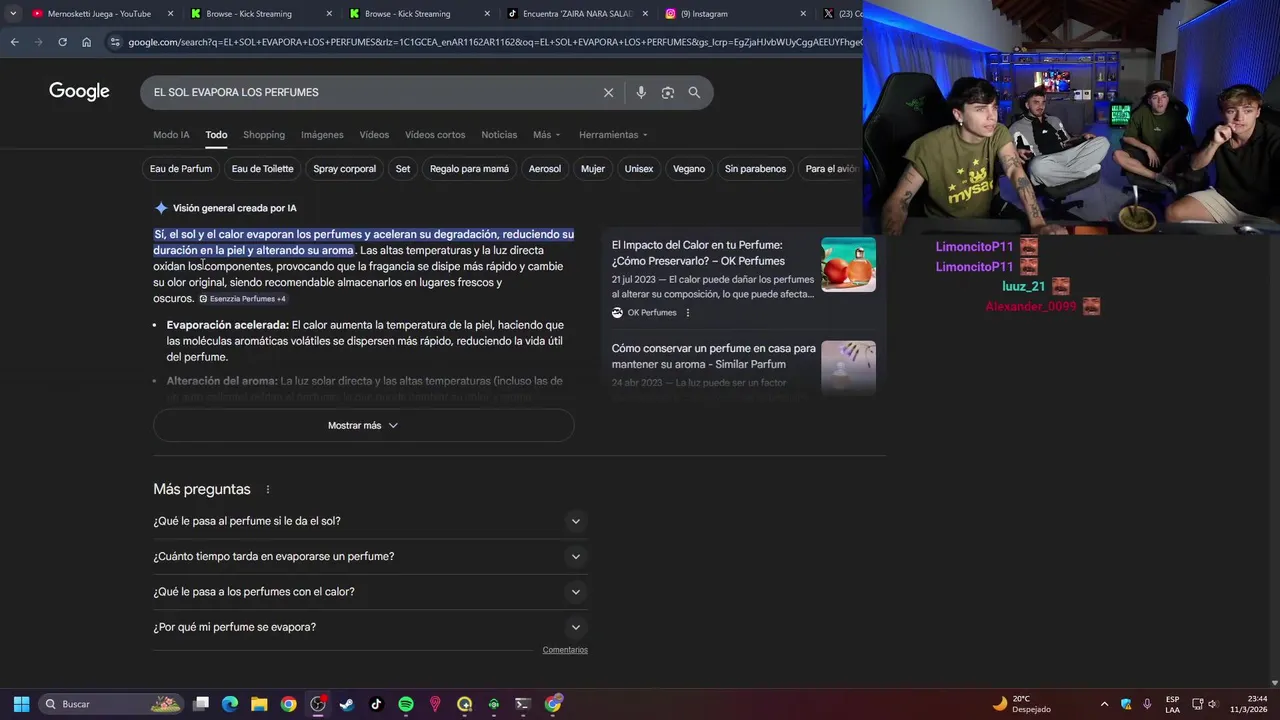Open the Windows Start menu
Screen dimensions: 1280x720
pyautogui.click(x=21, y=704)
